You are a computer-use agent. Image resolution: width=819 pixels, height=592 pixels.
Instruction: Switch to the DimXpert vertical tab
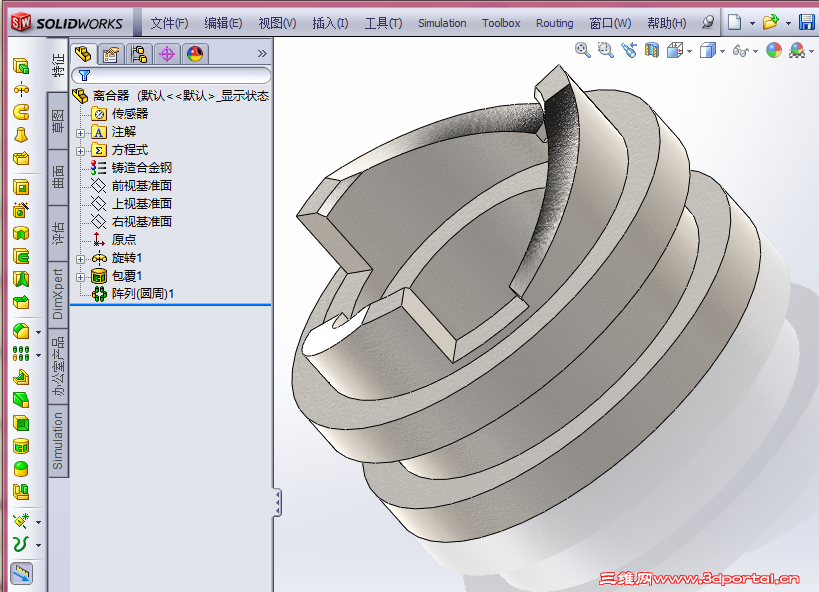[x=58, y=295]
